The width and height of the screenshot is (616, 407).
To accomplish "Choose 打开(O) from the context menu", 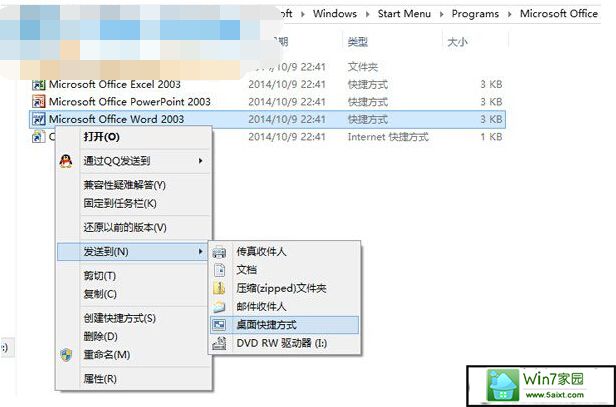I will 134,137.
